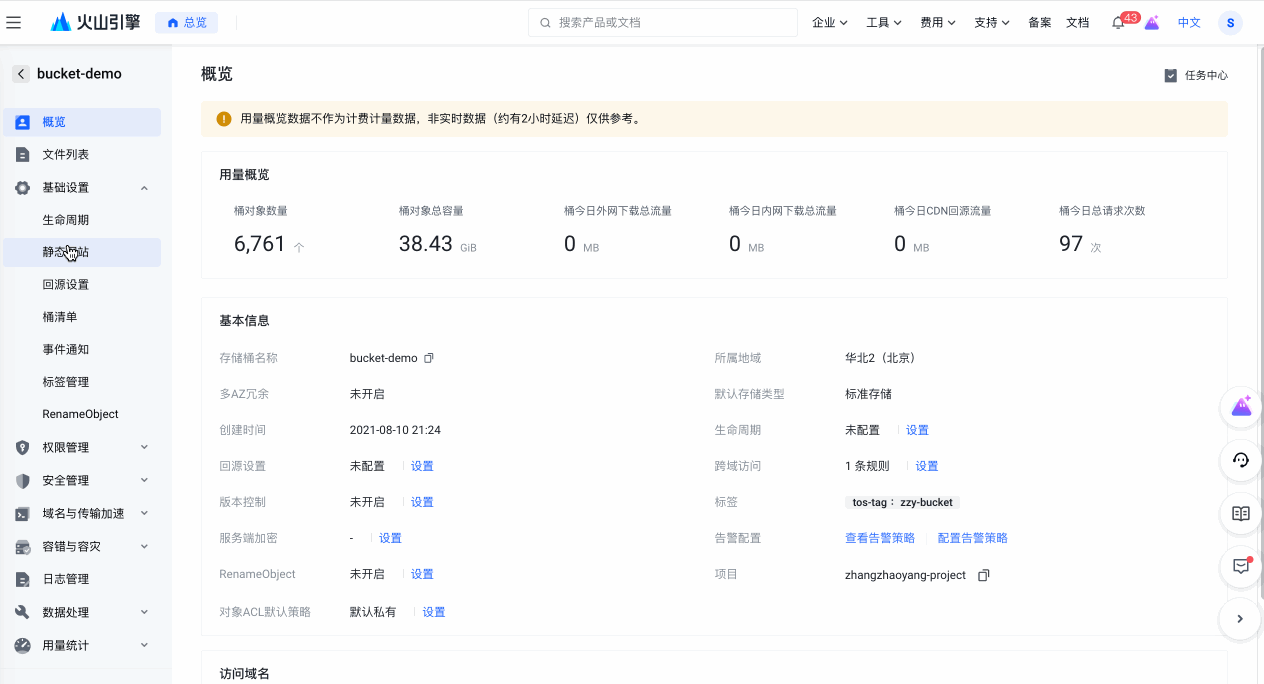Click the search products or docs field
The image size is (1264, 684).
point(662,22)
